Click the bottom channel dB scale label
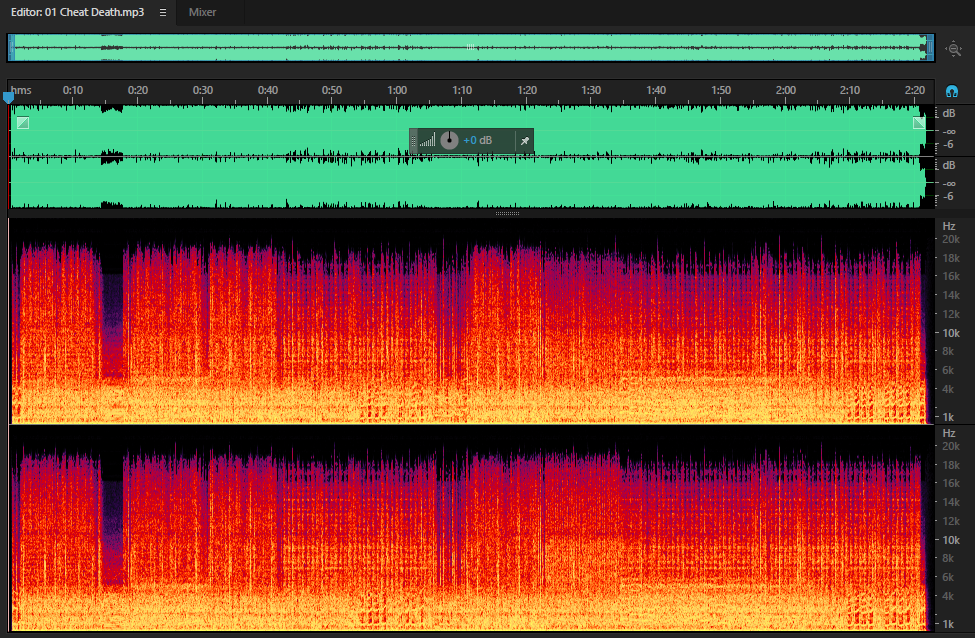This screenshot has width=975, height=638. (948, 165)
